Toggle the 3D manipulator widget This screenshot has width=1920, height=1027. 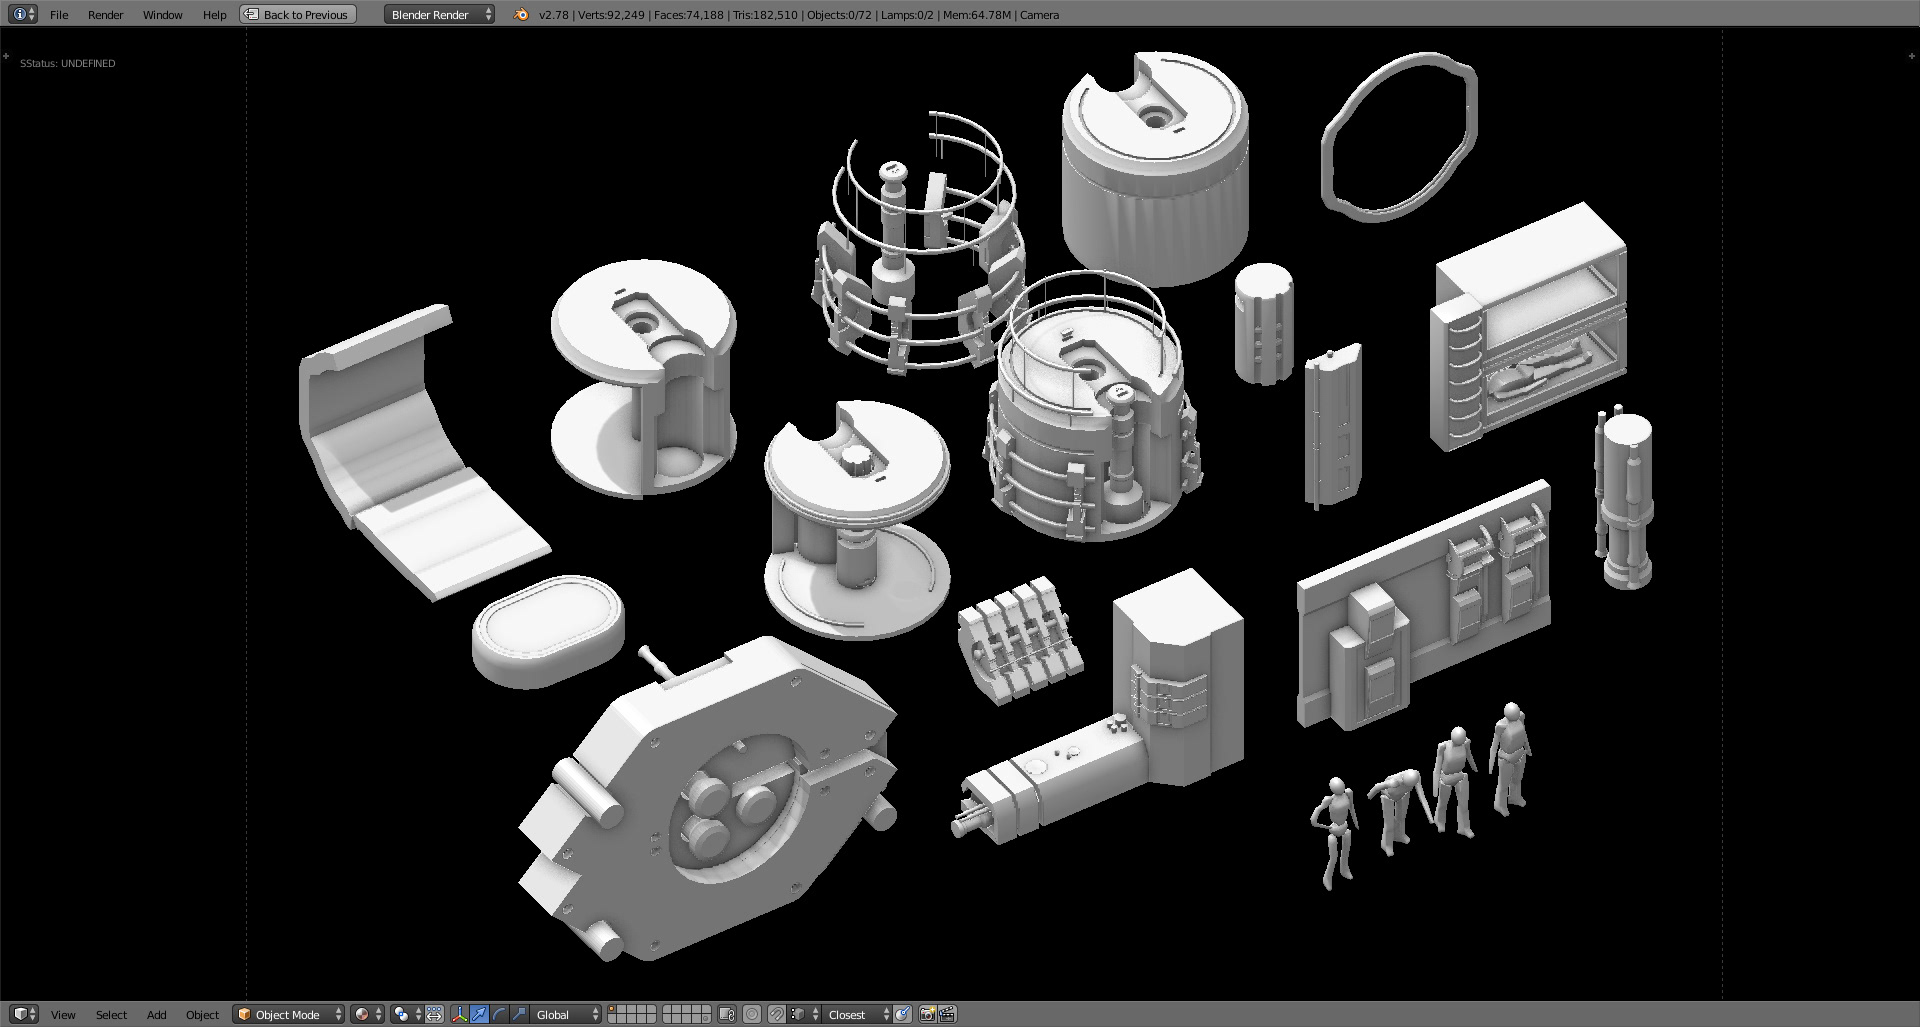[x=459, y=1014]
